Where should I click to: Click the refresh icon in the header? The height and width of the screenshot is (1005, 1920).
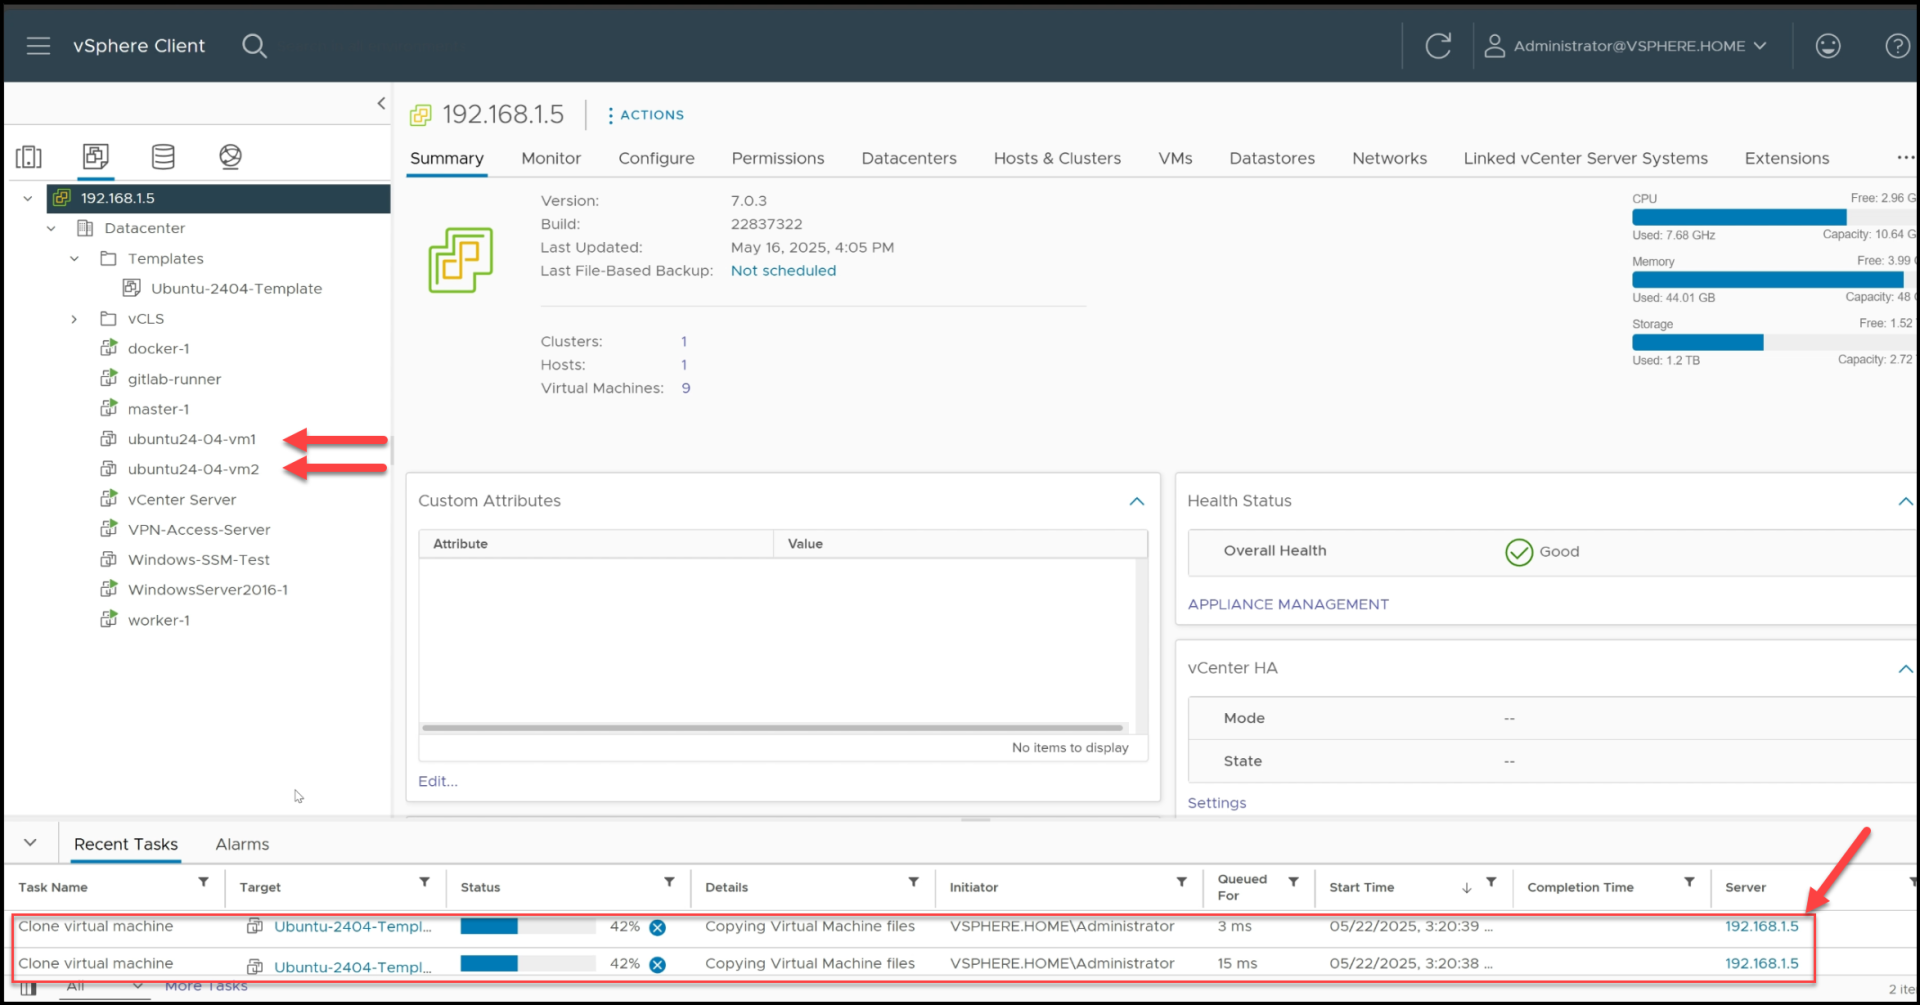pyautogui.click(x=1438, y=45)
